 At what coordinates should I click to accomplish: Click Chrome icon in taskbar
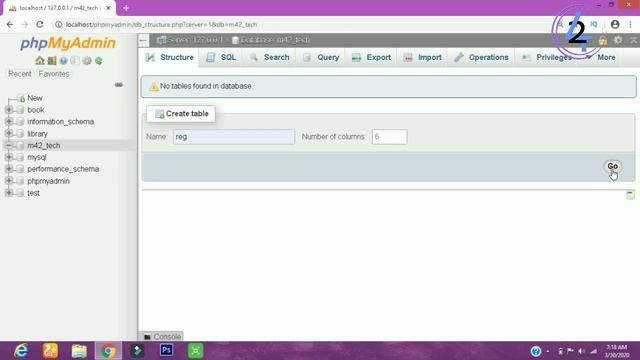109,351
